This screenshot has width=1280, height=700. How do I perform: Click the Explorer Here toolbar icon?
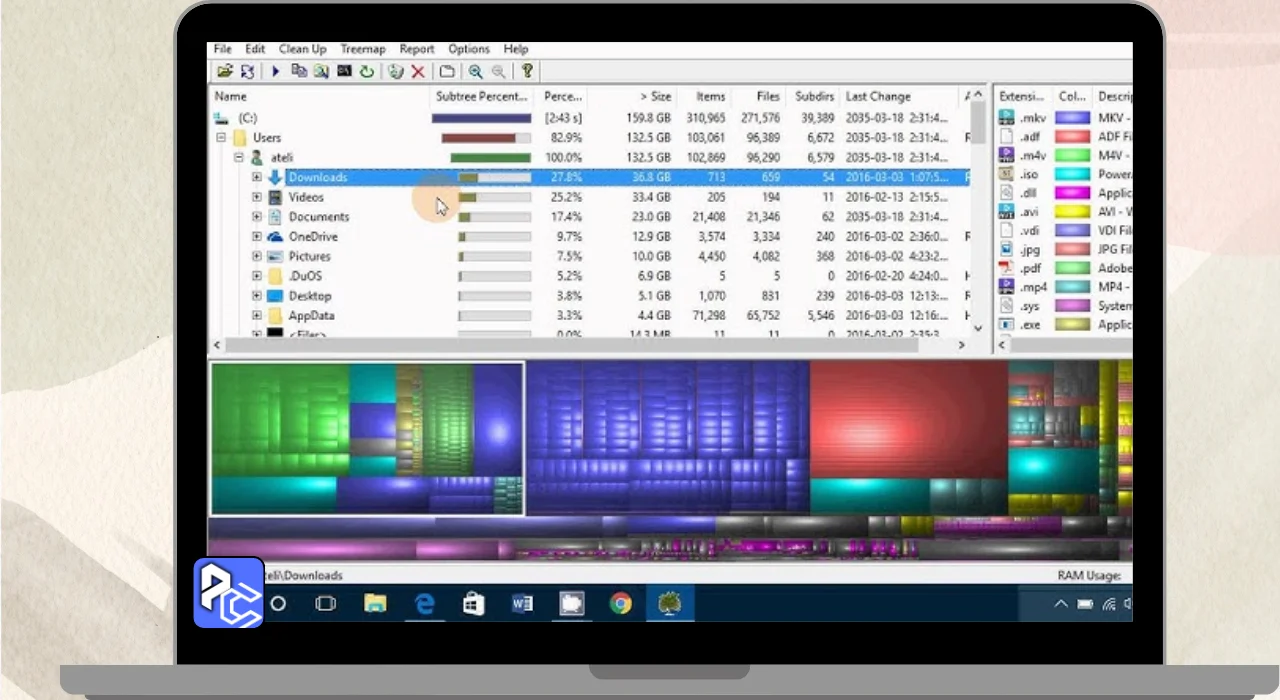(321, 71)
